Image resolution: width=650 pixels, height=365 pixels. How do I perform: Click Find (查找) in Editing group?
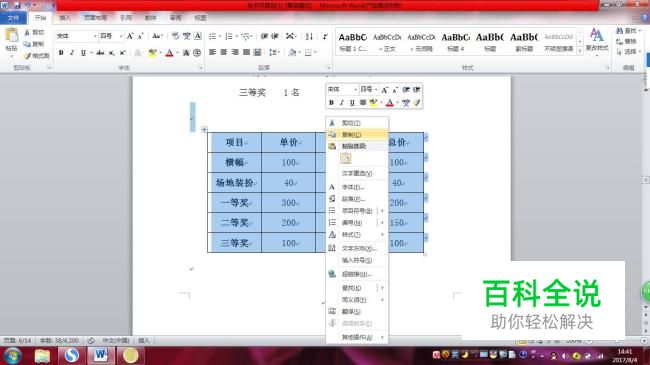click(x=627, y=31)
